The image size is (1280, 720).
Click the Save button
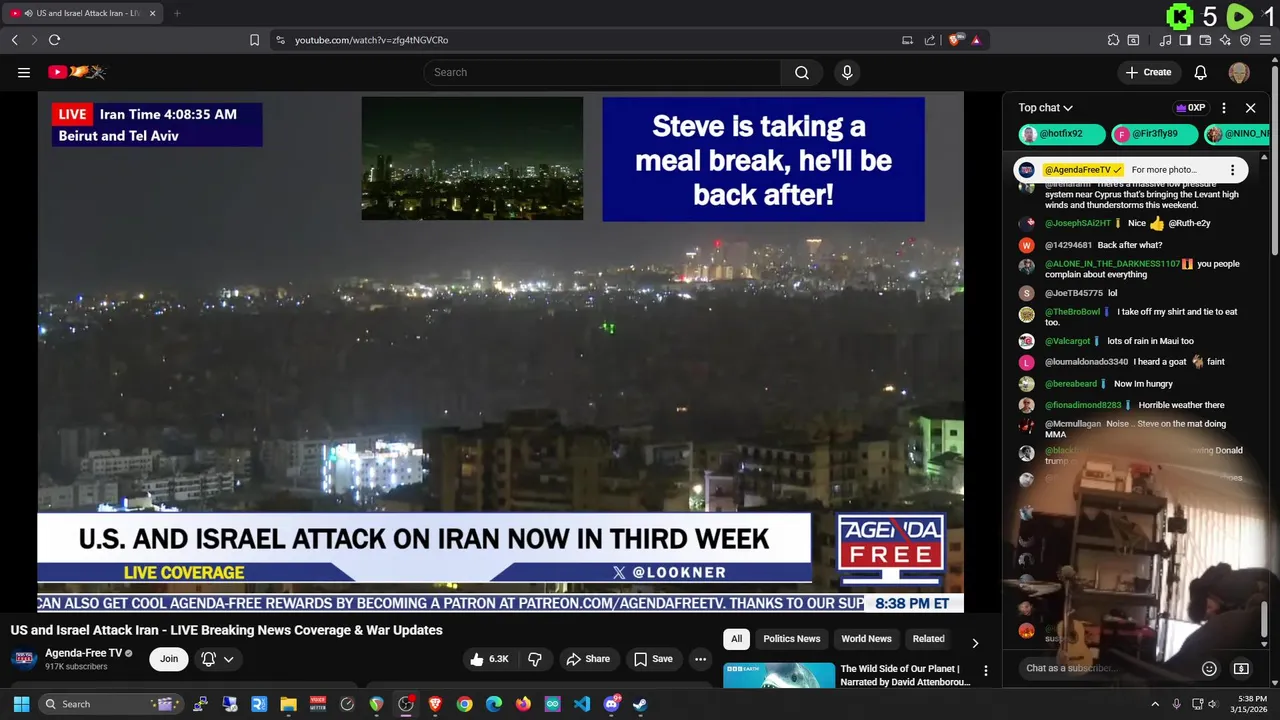click(x=652, y=659)
